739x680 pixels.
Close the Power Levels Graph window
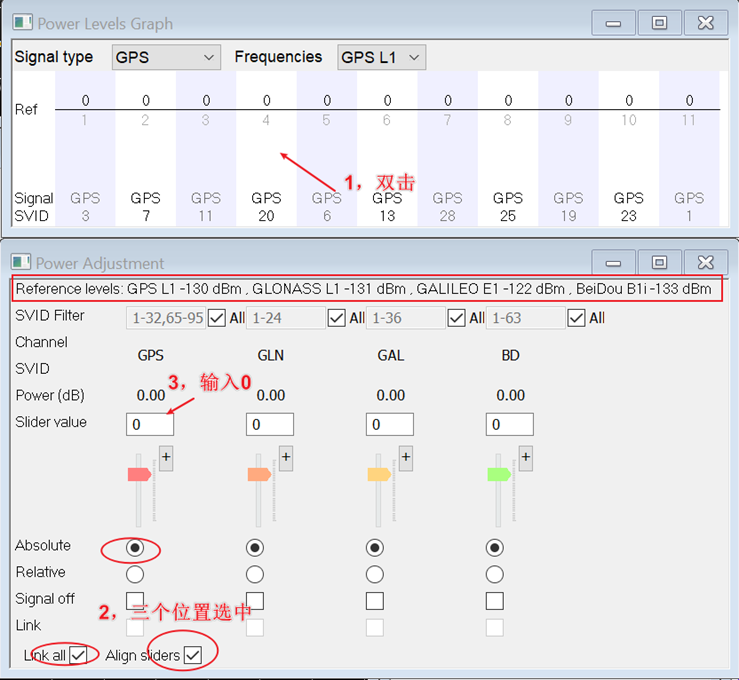point(706,23)
